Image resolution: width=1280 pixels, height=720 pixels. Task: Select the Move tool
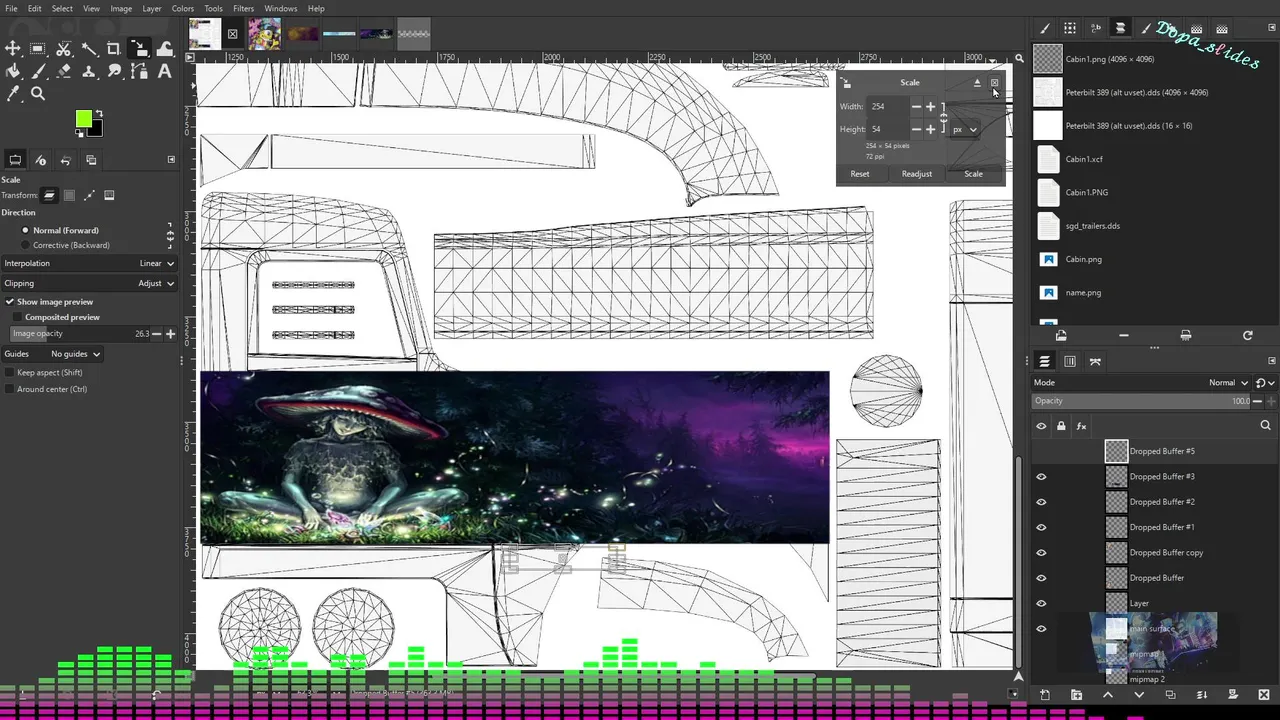13,49
